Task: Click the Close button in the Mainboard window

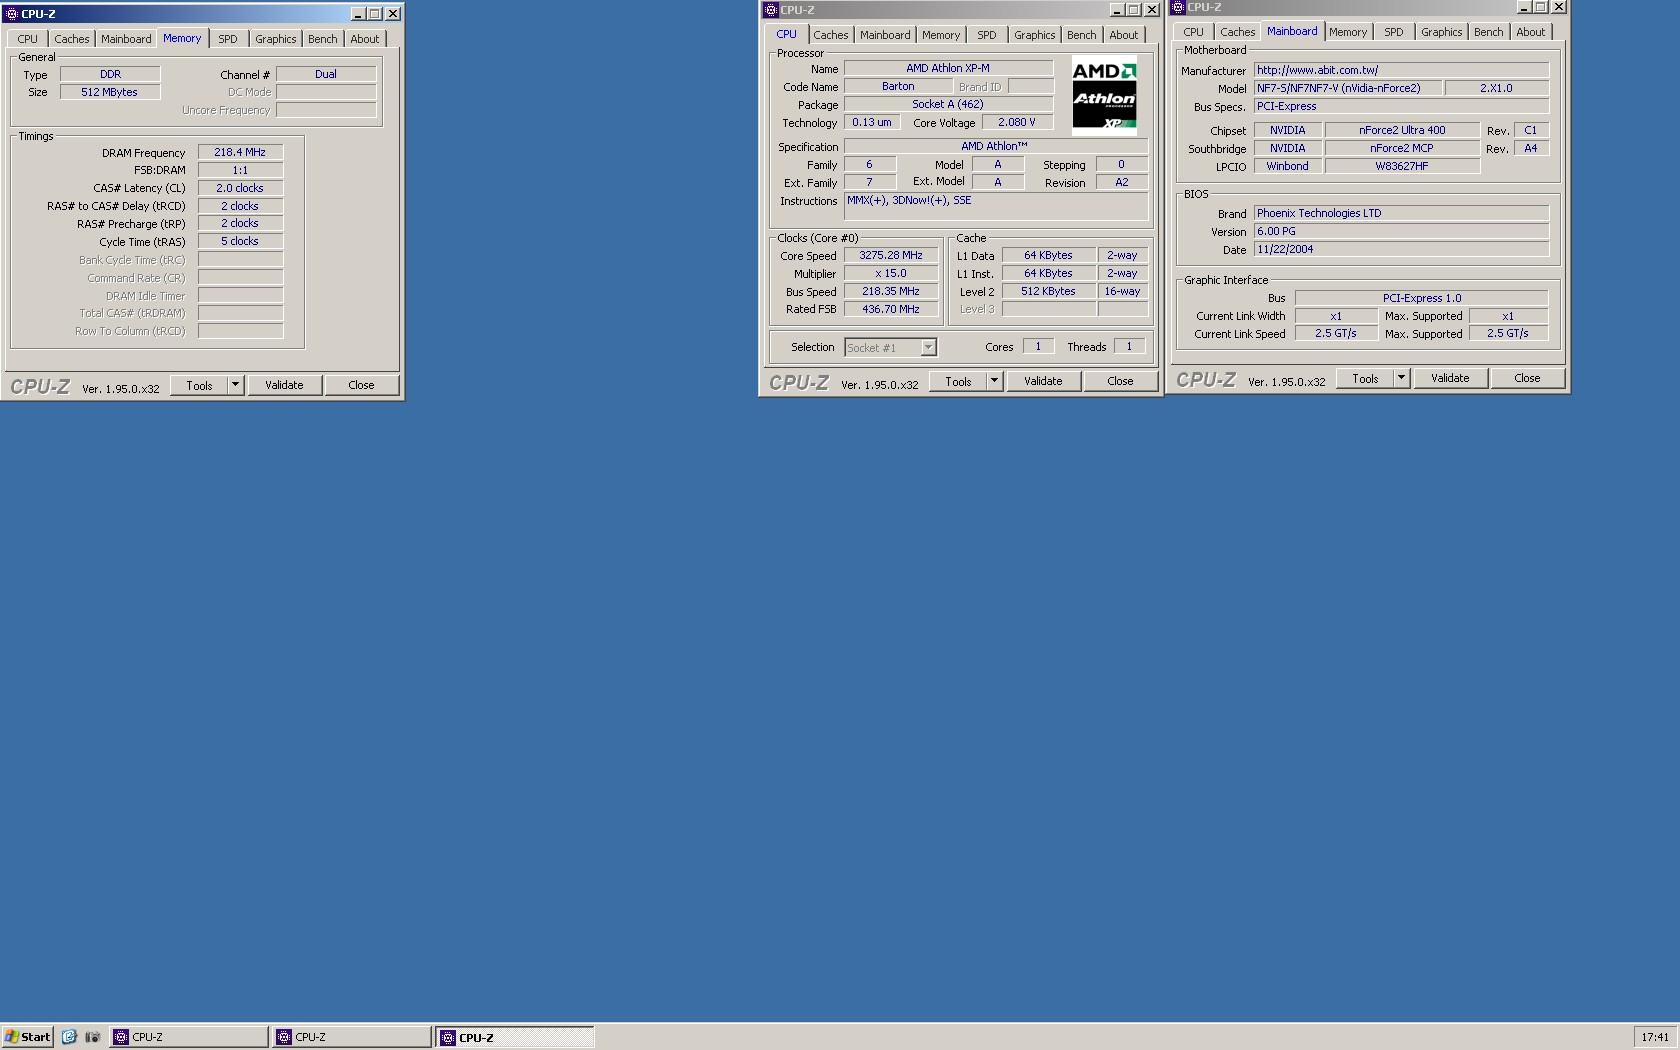Action: (x=1527, y=378)
